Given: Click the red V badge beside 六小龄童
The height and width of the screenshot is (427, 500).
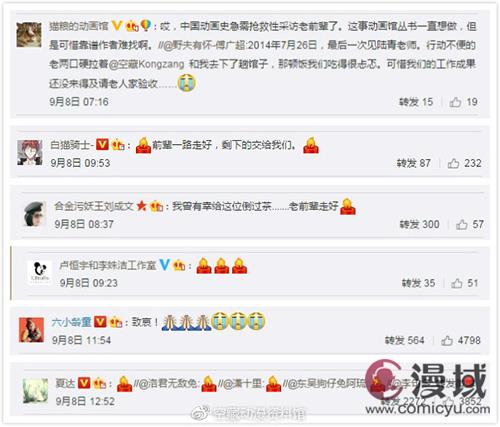Looking at the screenshot, I should tap(100, 322).
